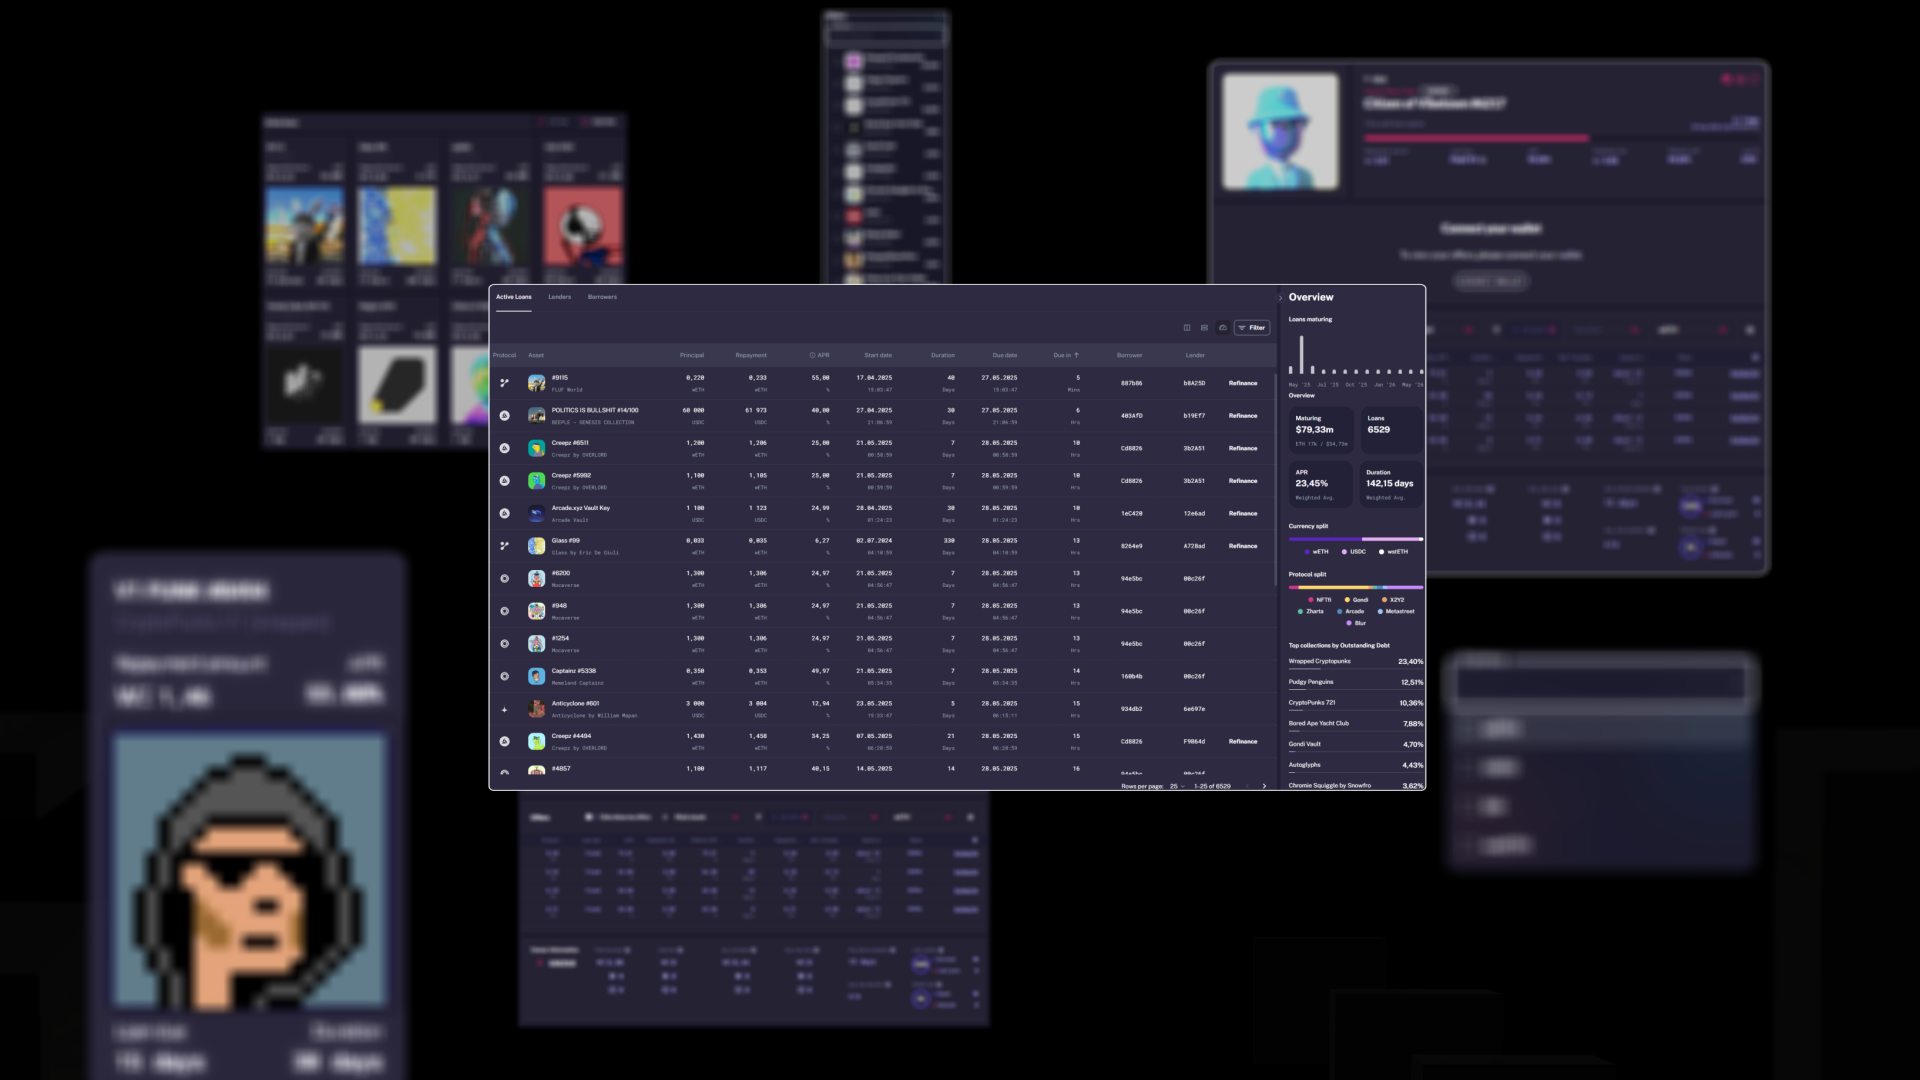The width and height of the screenshot is (1920, 1080).
Task: Toggle Blur legend in Protocol split
Action: (x=1355, y=623)
